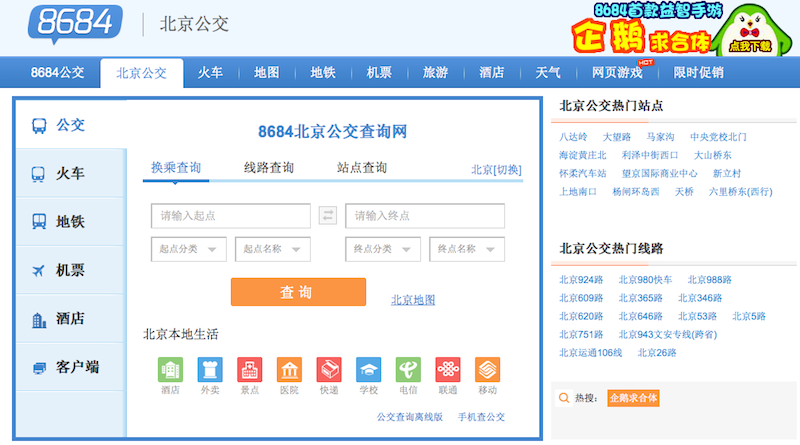Switch to the 站点查询 tab
The image size is (800, 445).
tap(362, 167)
